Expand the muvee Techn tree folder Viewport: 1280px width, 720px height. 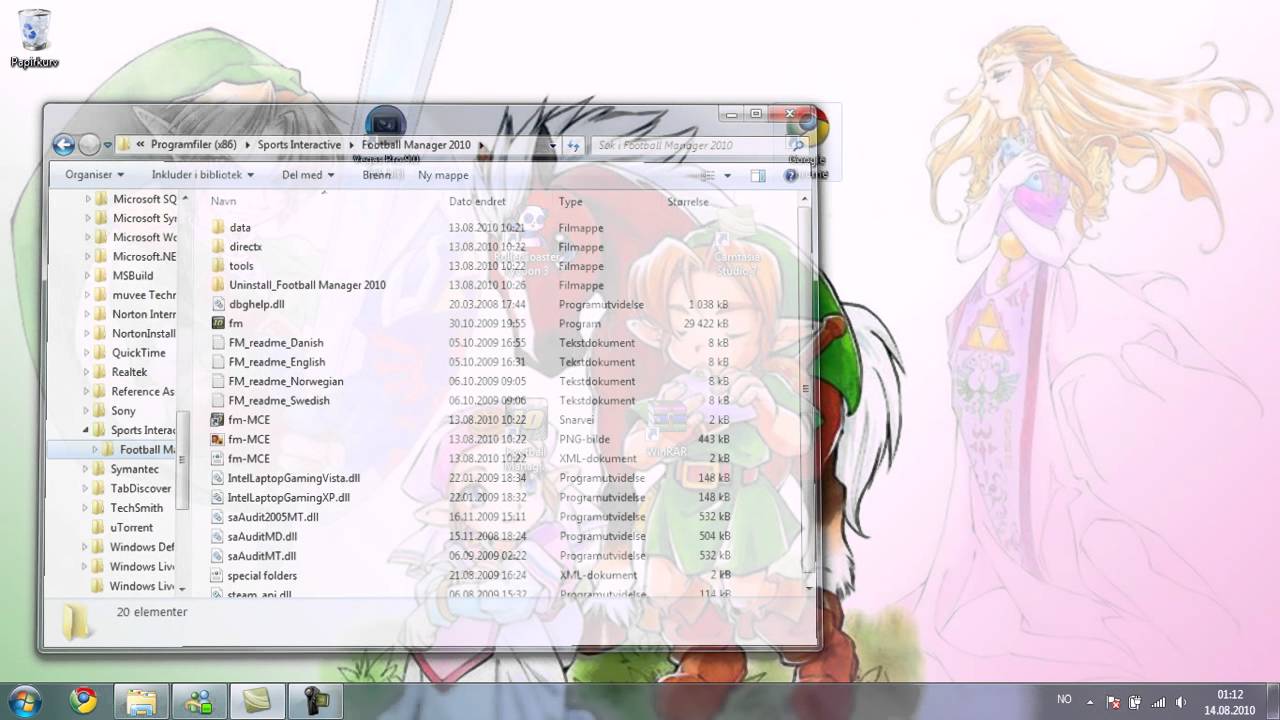tap(88, 295)
